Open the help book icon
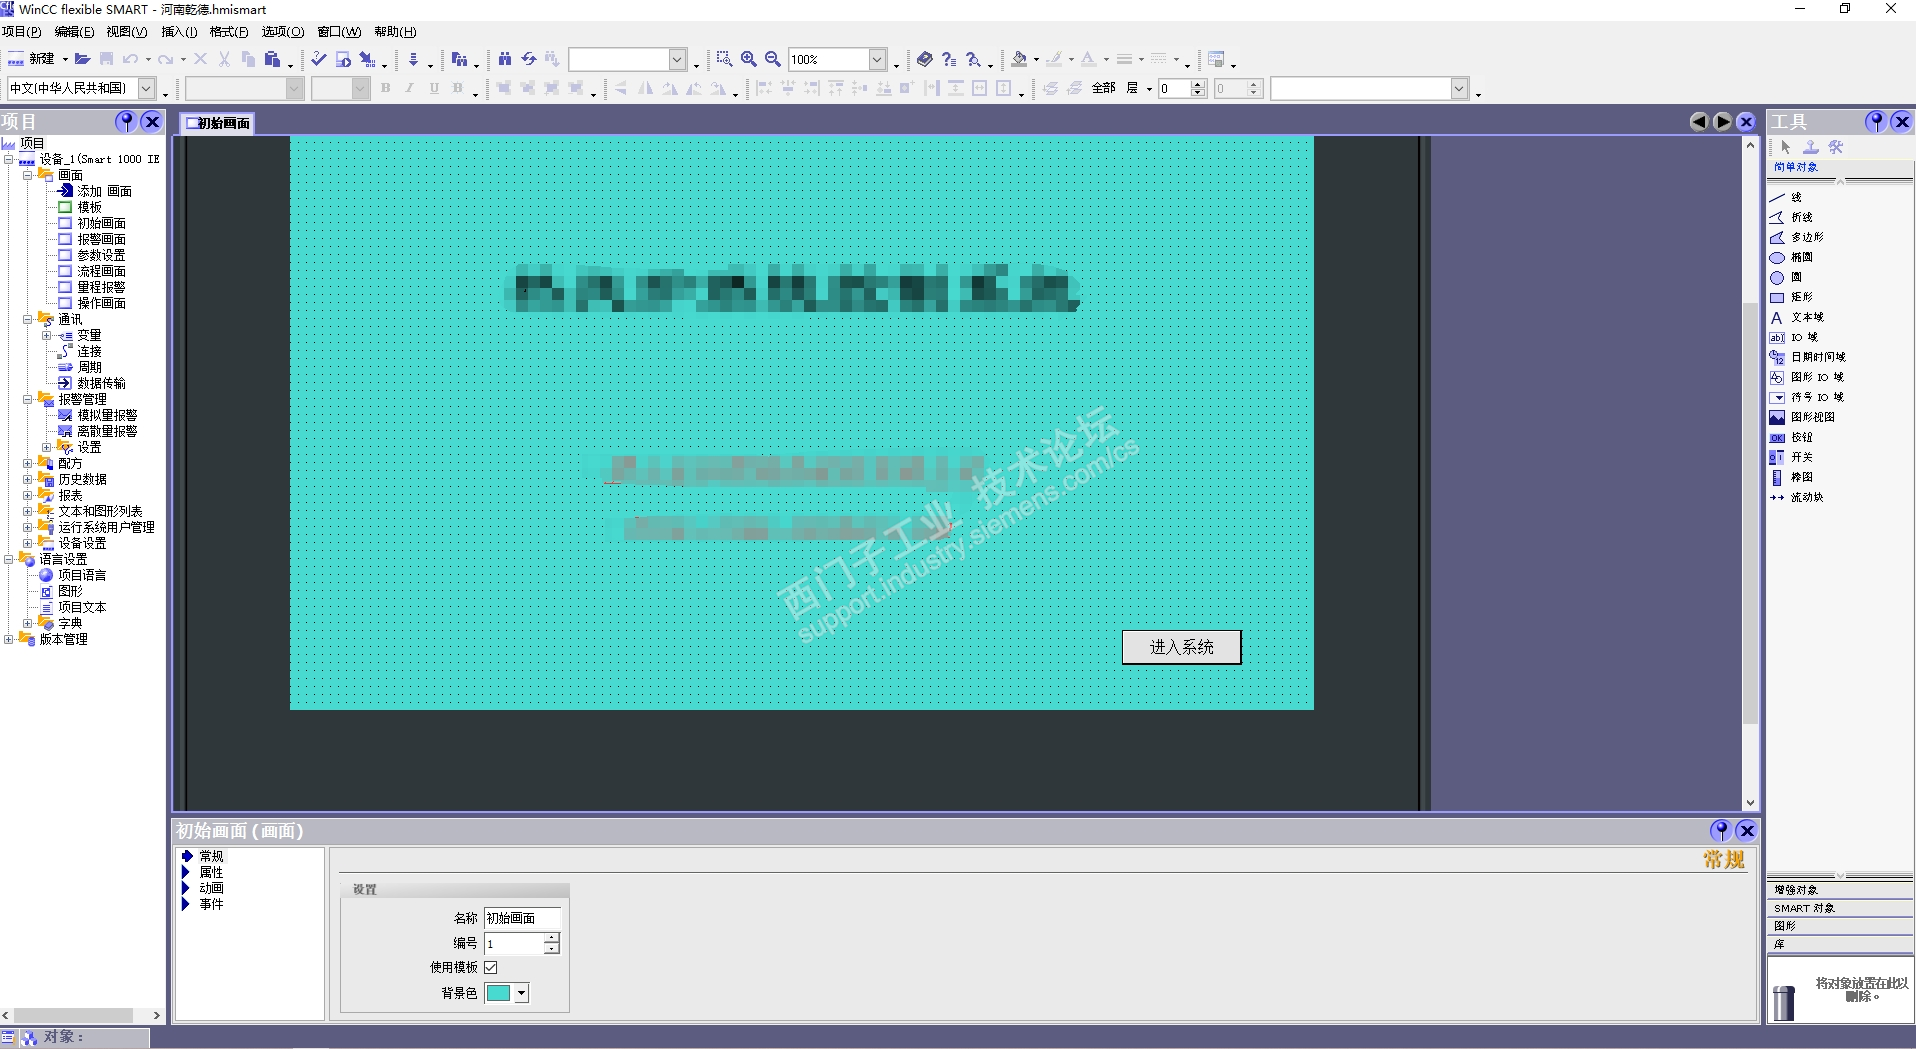The height and width of the screenshot is (1049, 1916). tap(925, 59)
